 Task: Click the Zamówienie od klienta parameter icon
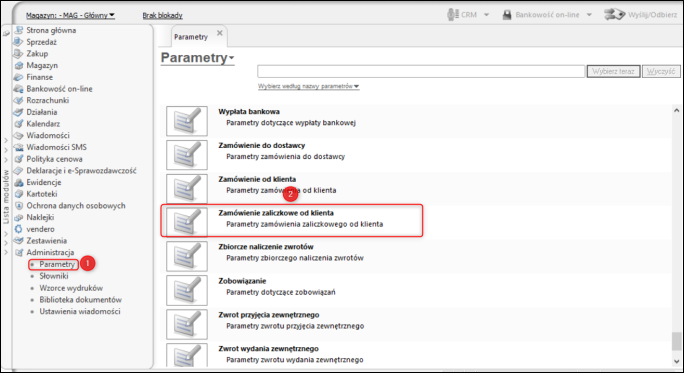point(187,188)
